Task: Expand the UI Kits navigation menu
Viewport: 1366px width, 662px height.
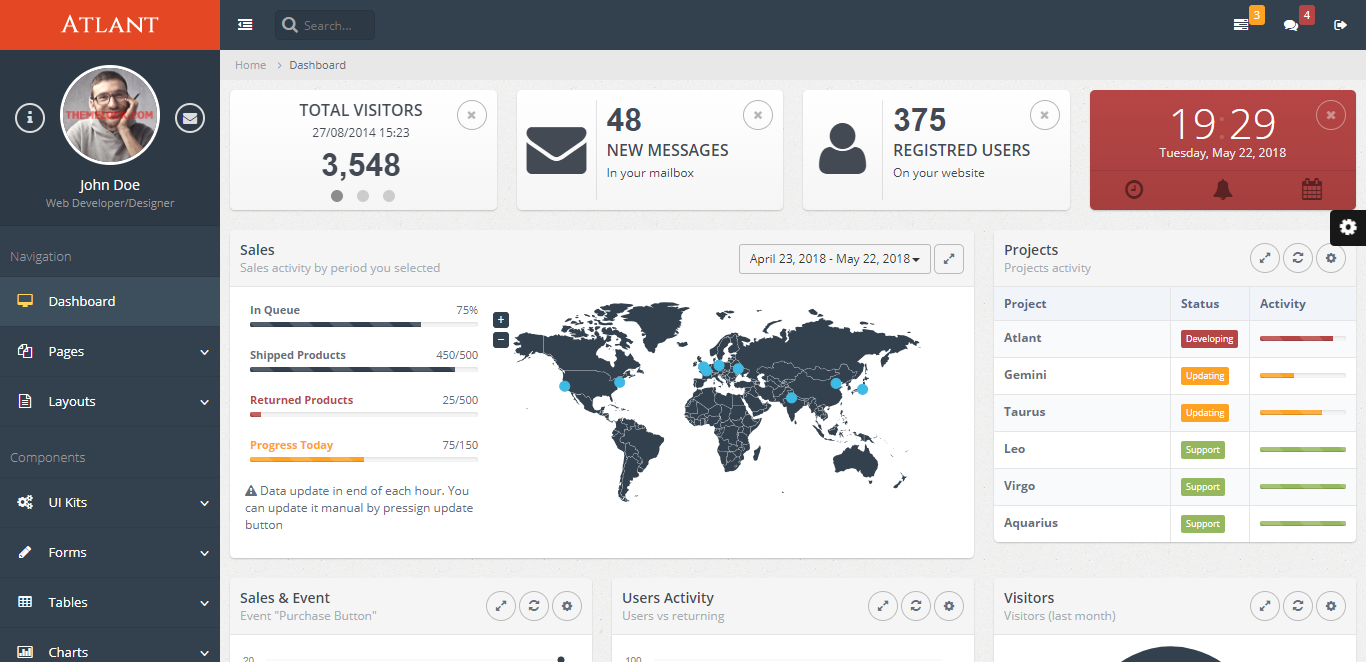Action: [110, 502]
